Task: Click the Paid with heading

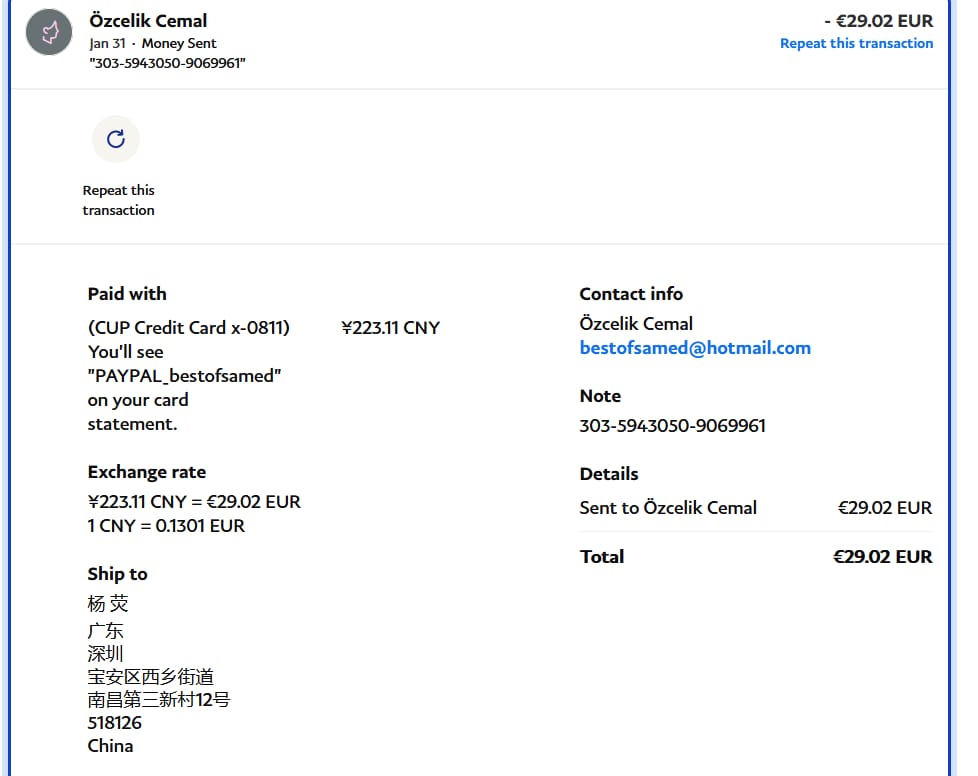Action: click(127, 294)
